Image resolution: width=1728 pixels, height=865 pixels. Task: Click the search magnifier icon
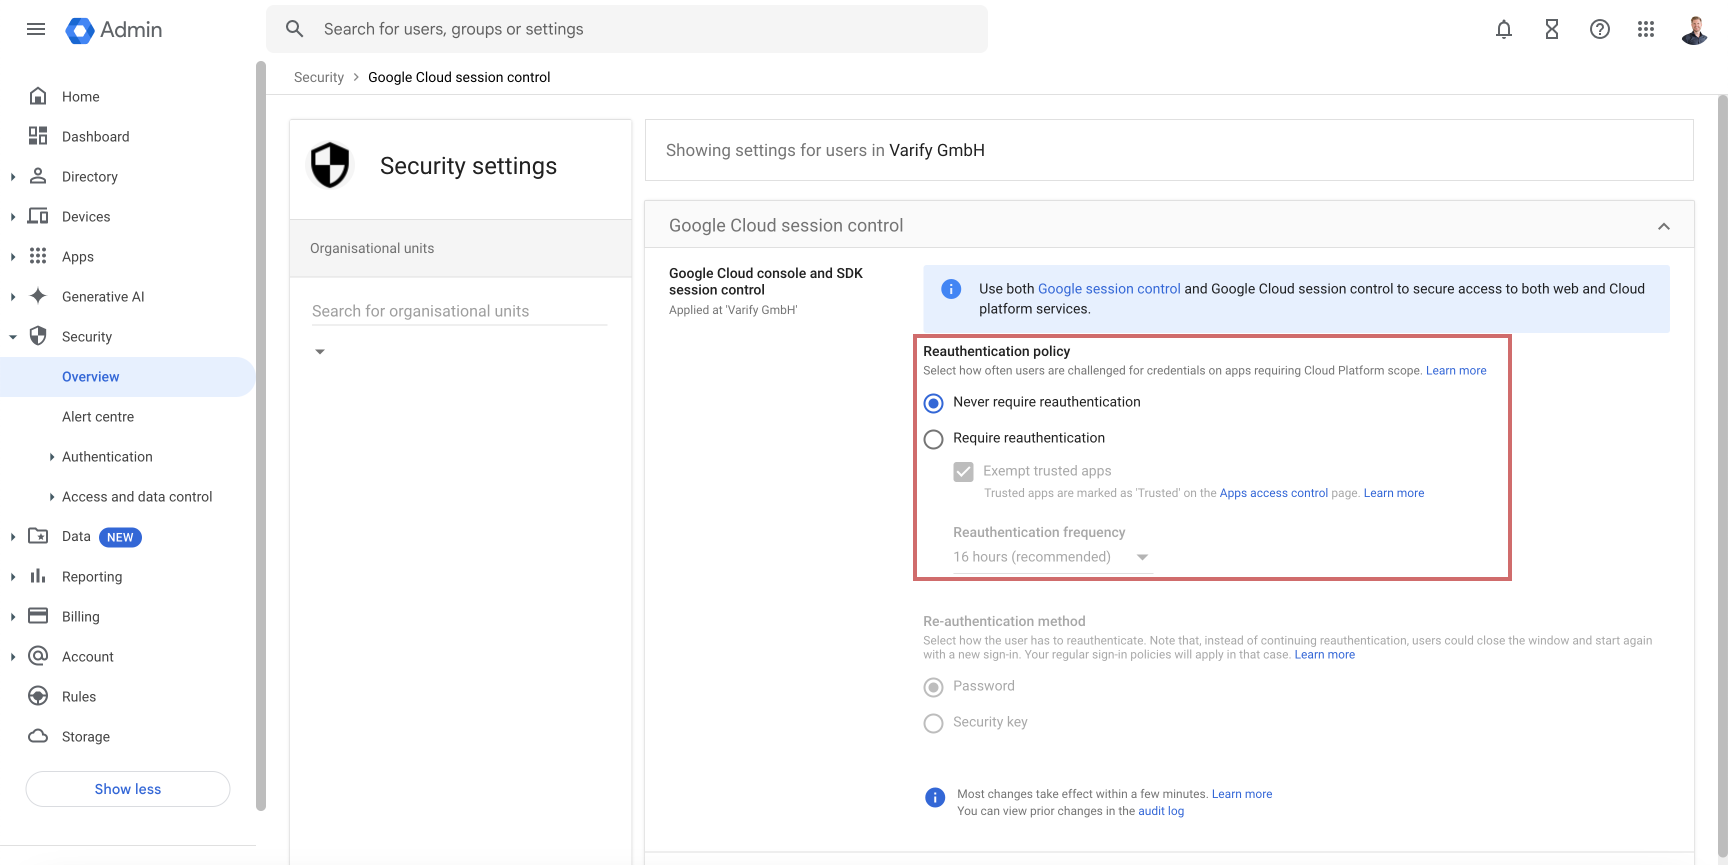click(x=295, y=29)
